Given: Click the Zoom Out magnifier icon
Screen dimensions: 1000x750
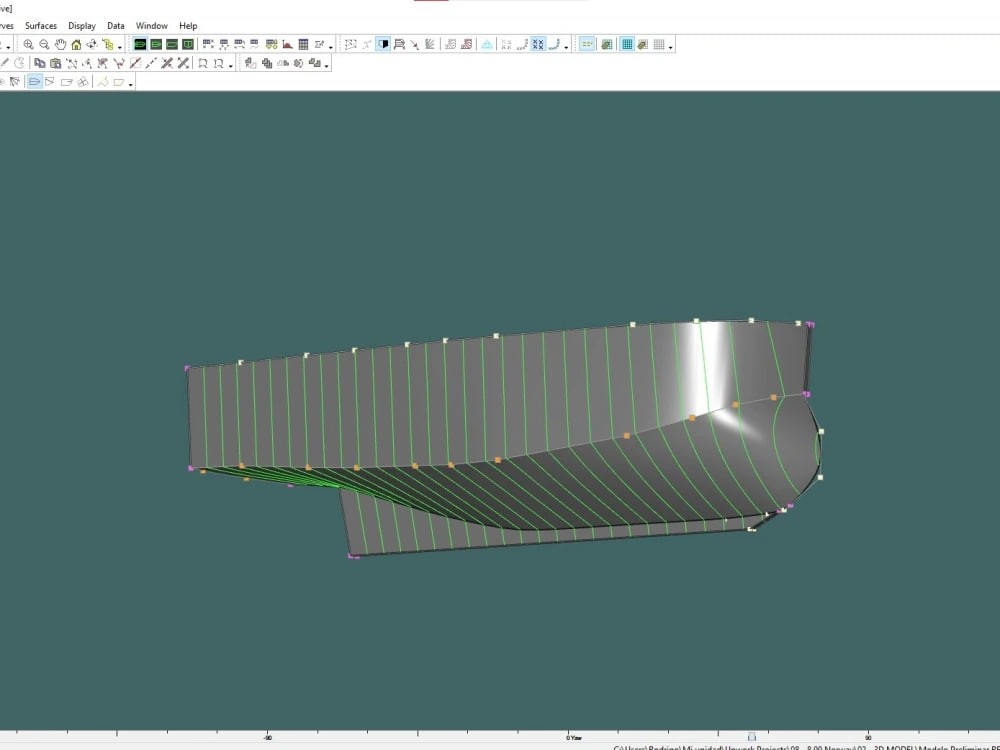Looking at the screenshot, I should point(44,45).
